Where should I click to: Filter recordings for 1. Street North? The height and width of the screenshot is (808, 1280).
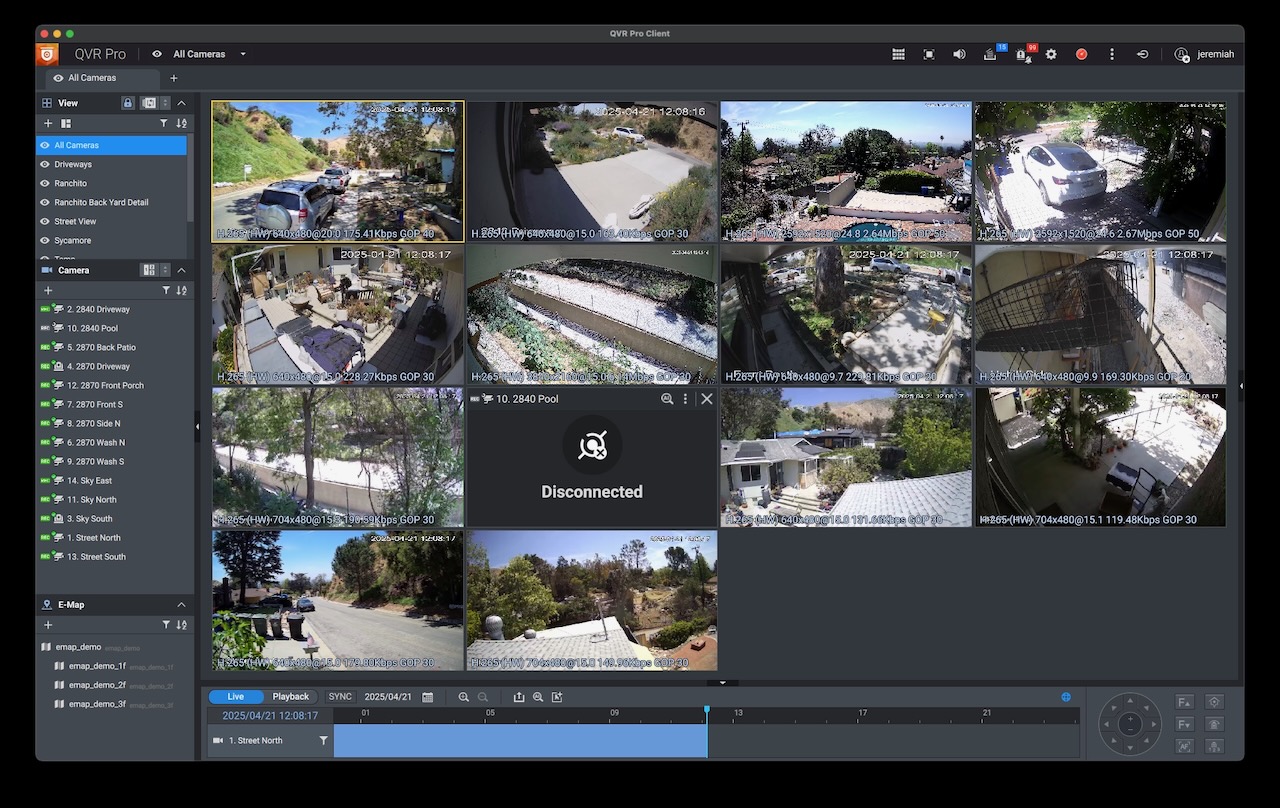pos(323,741)
